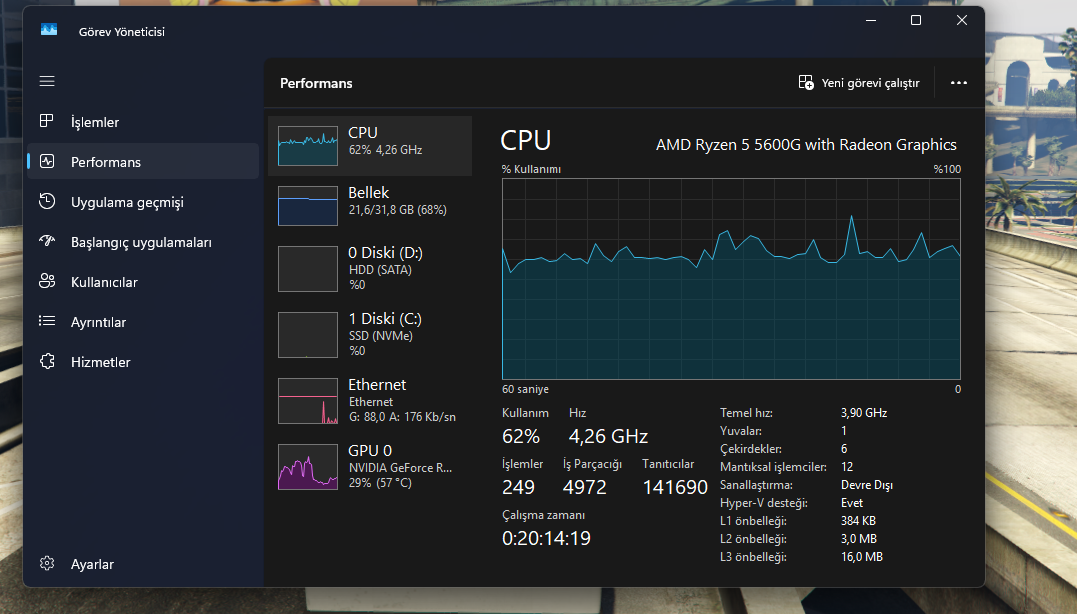Image resolution: width=1077 pixels, height=614 pixels.
Task: Click the Ayrıntılar list icon
Action: coord(47,321)
